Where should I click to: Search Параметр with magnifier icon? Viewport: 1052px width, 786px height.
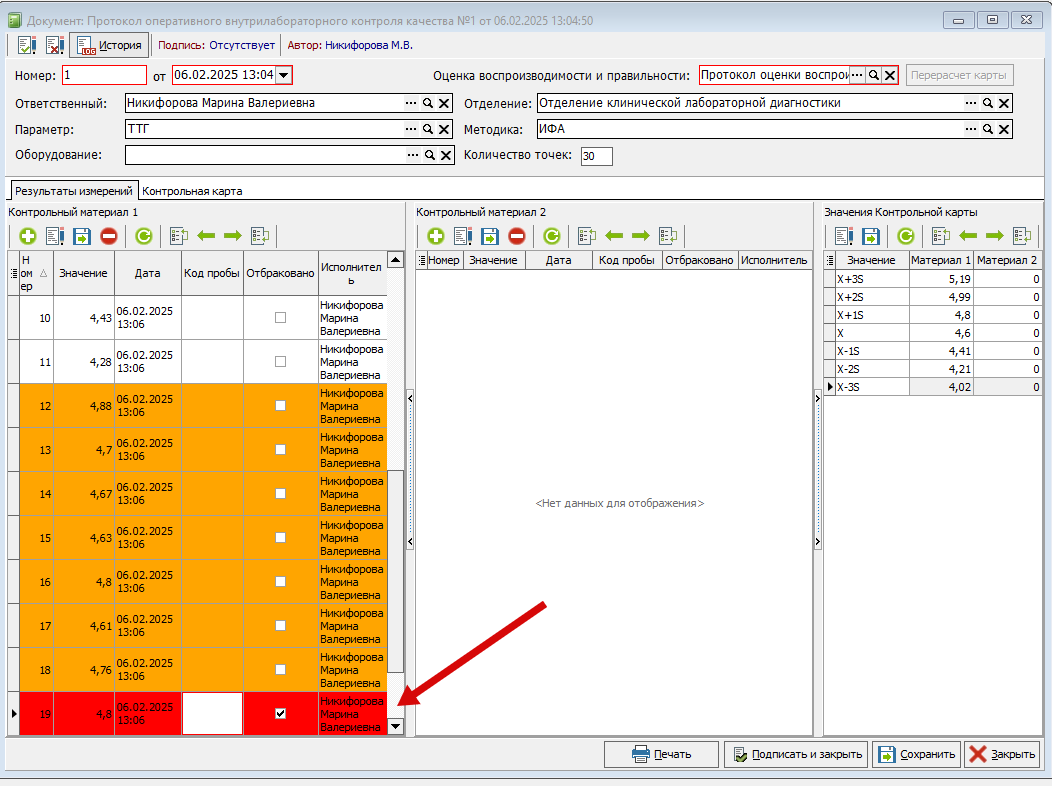pos(428,129)
